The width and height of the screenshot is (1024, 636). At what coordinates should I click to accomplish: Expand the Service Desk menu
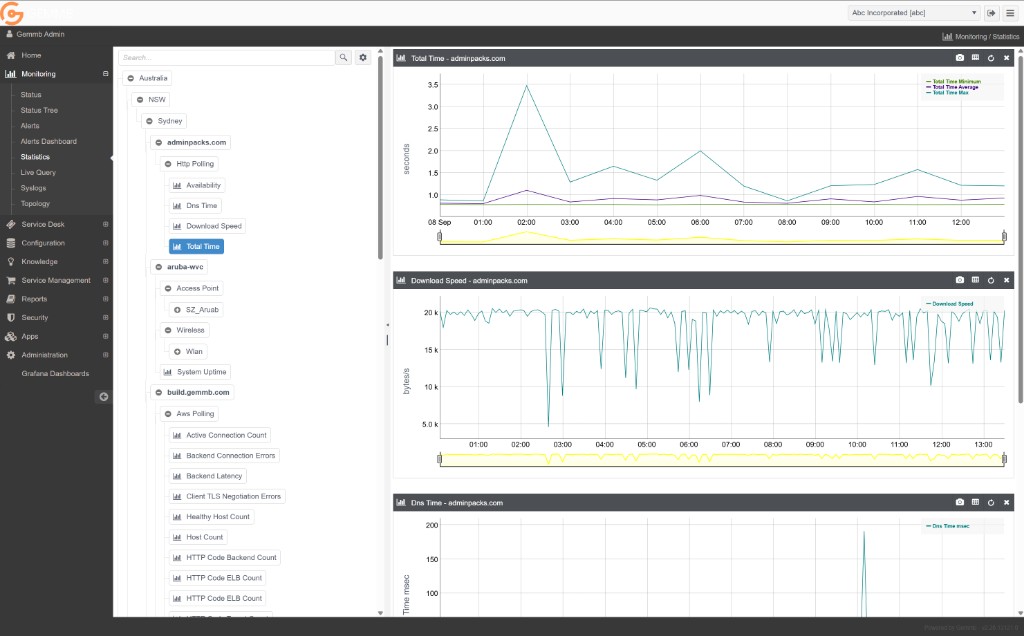[105, 224]
